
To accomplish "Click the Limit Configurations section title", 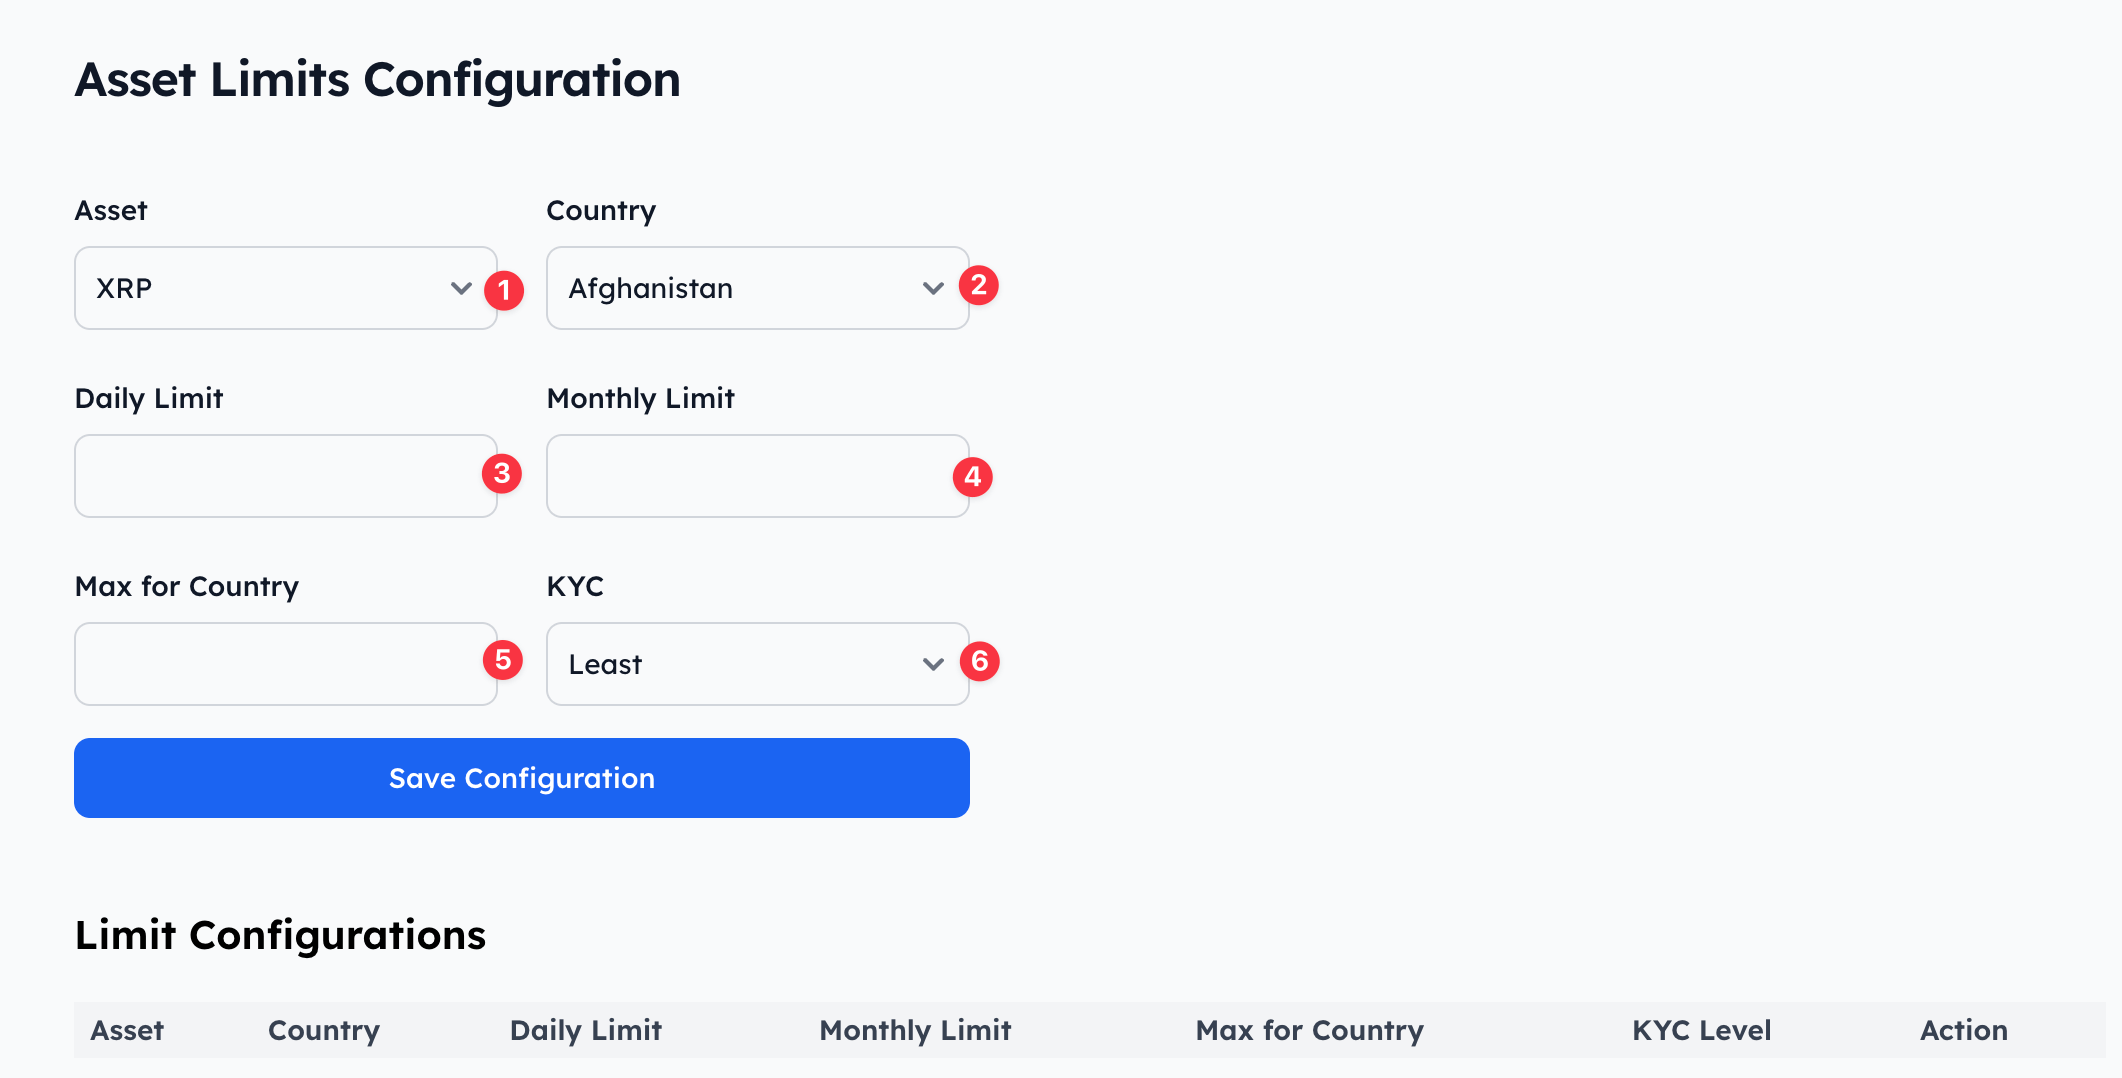I will point(280,935).
